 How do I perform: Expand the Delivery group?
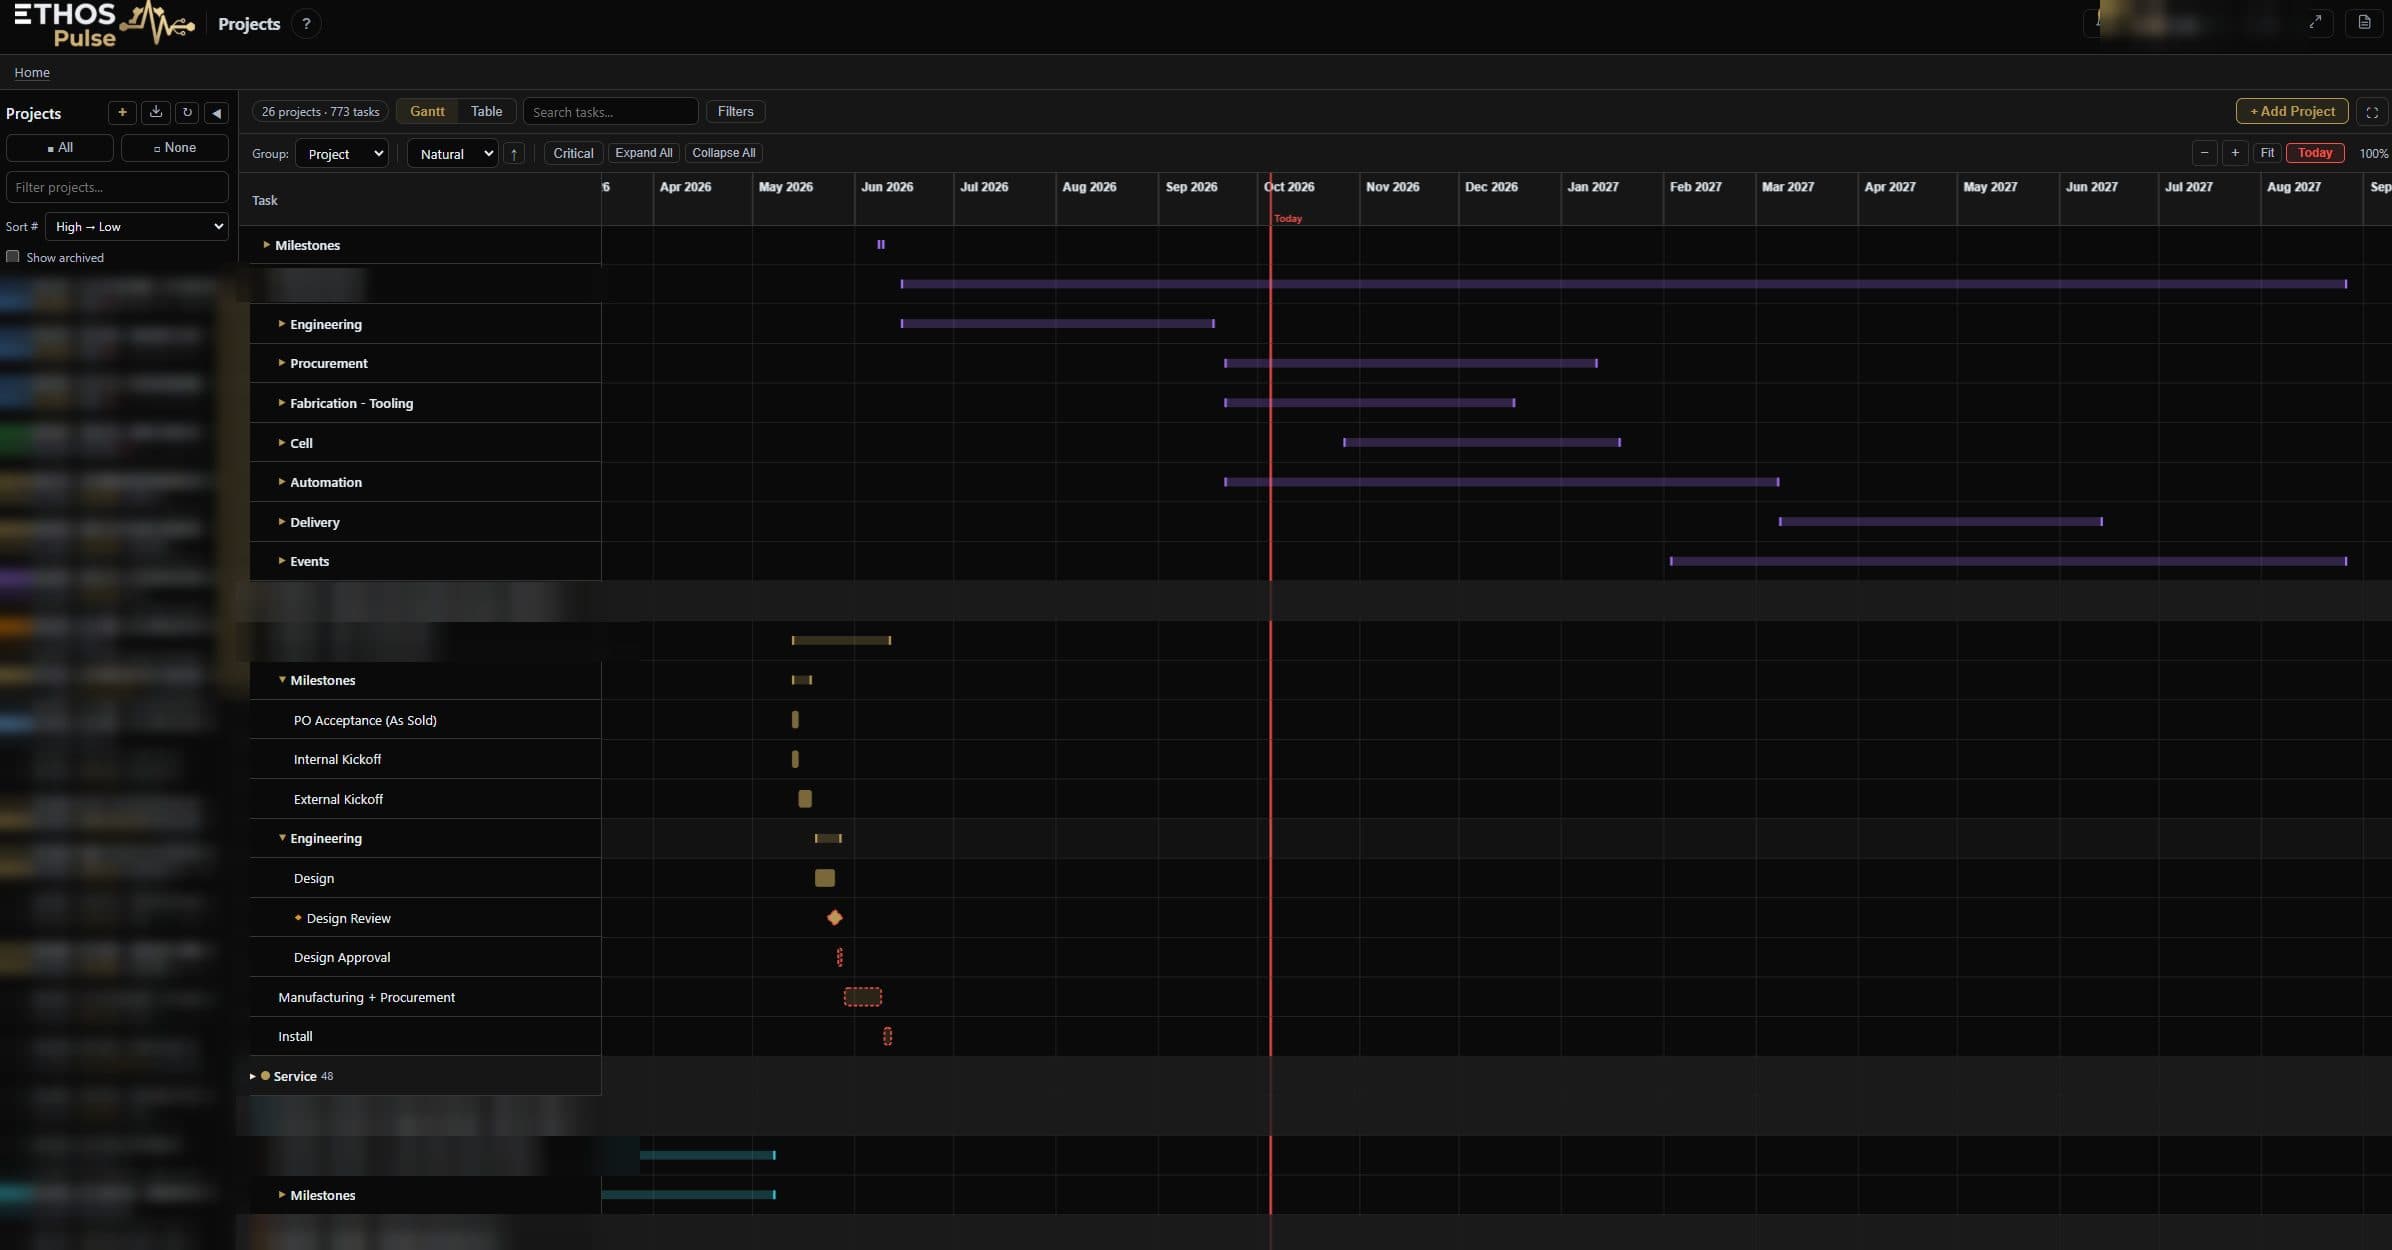(x=281, y=522)
